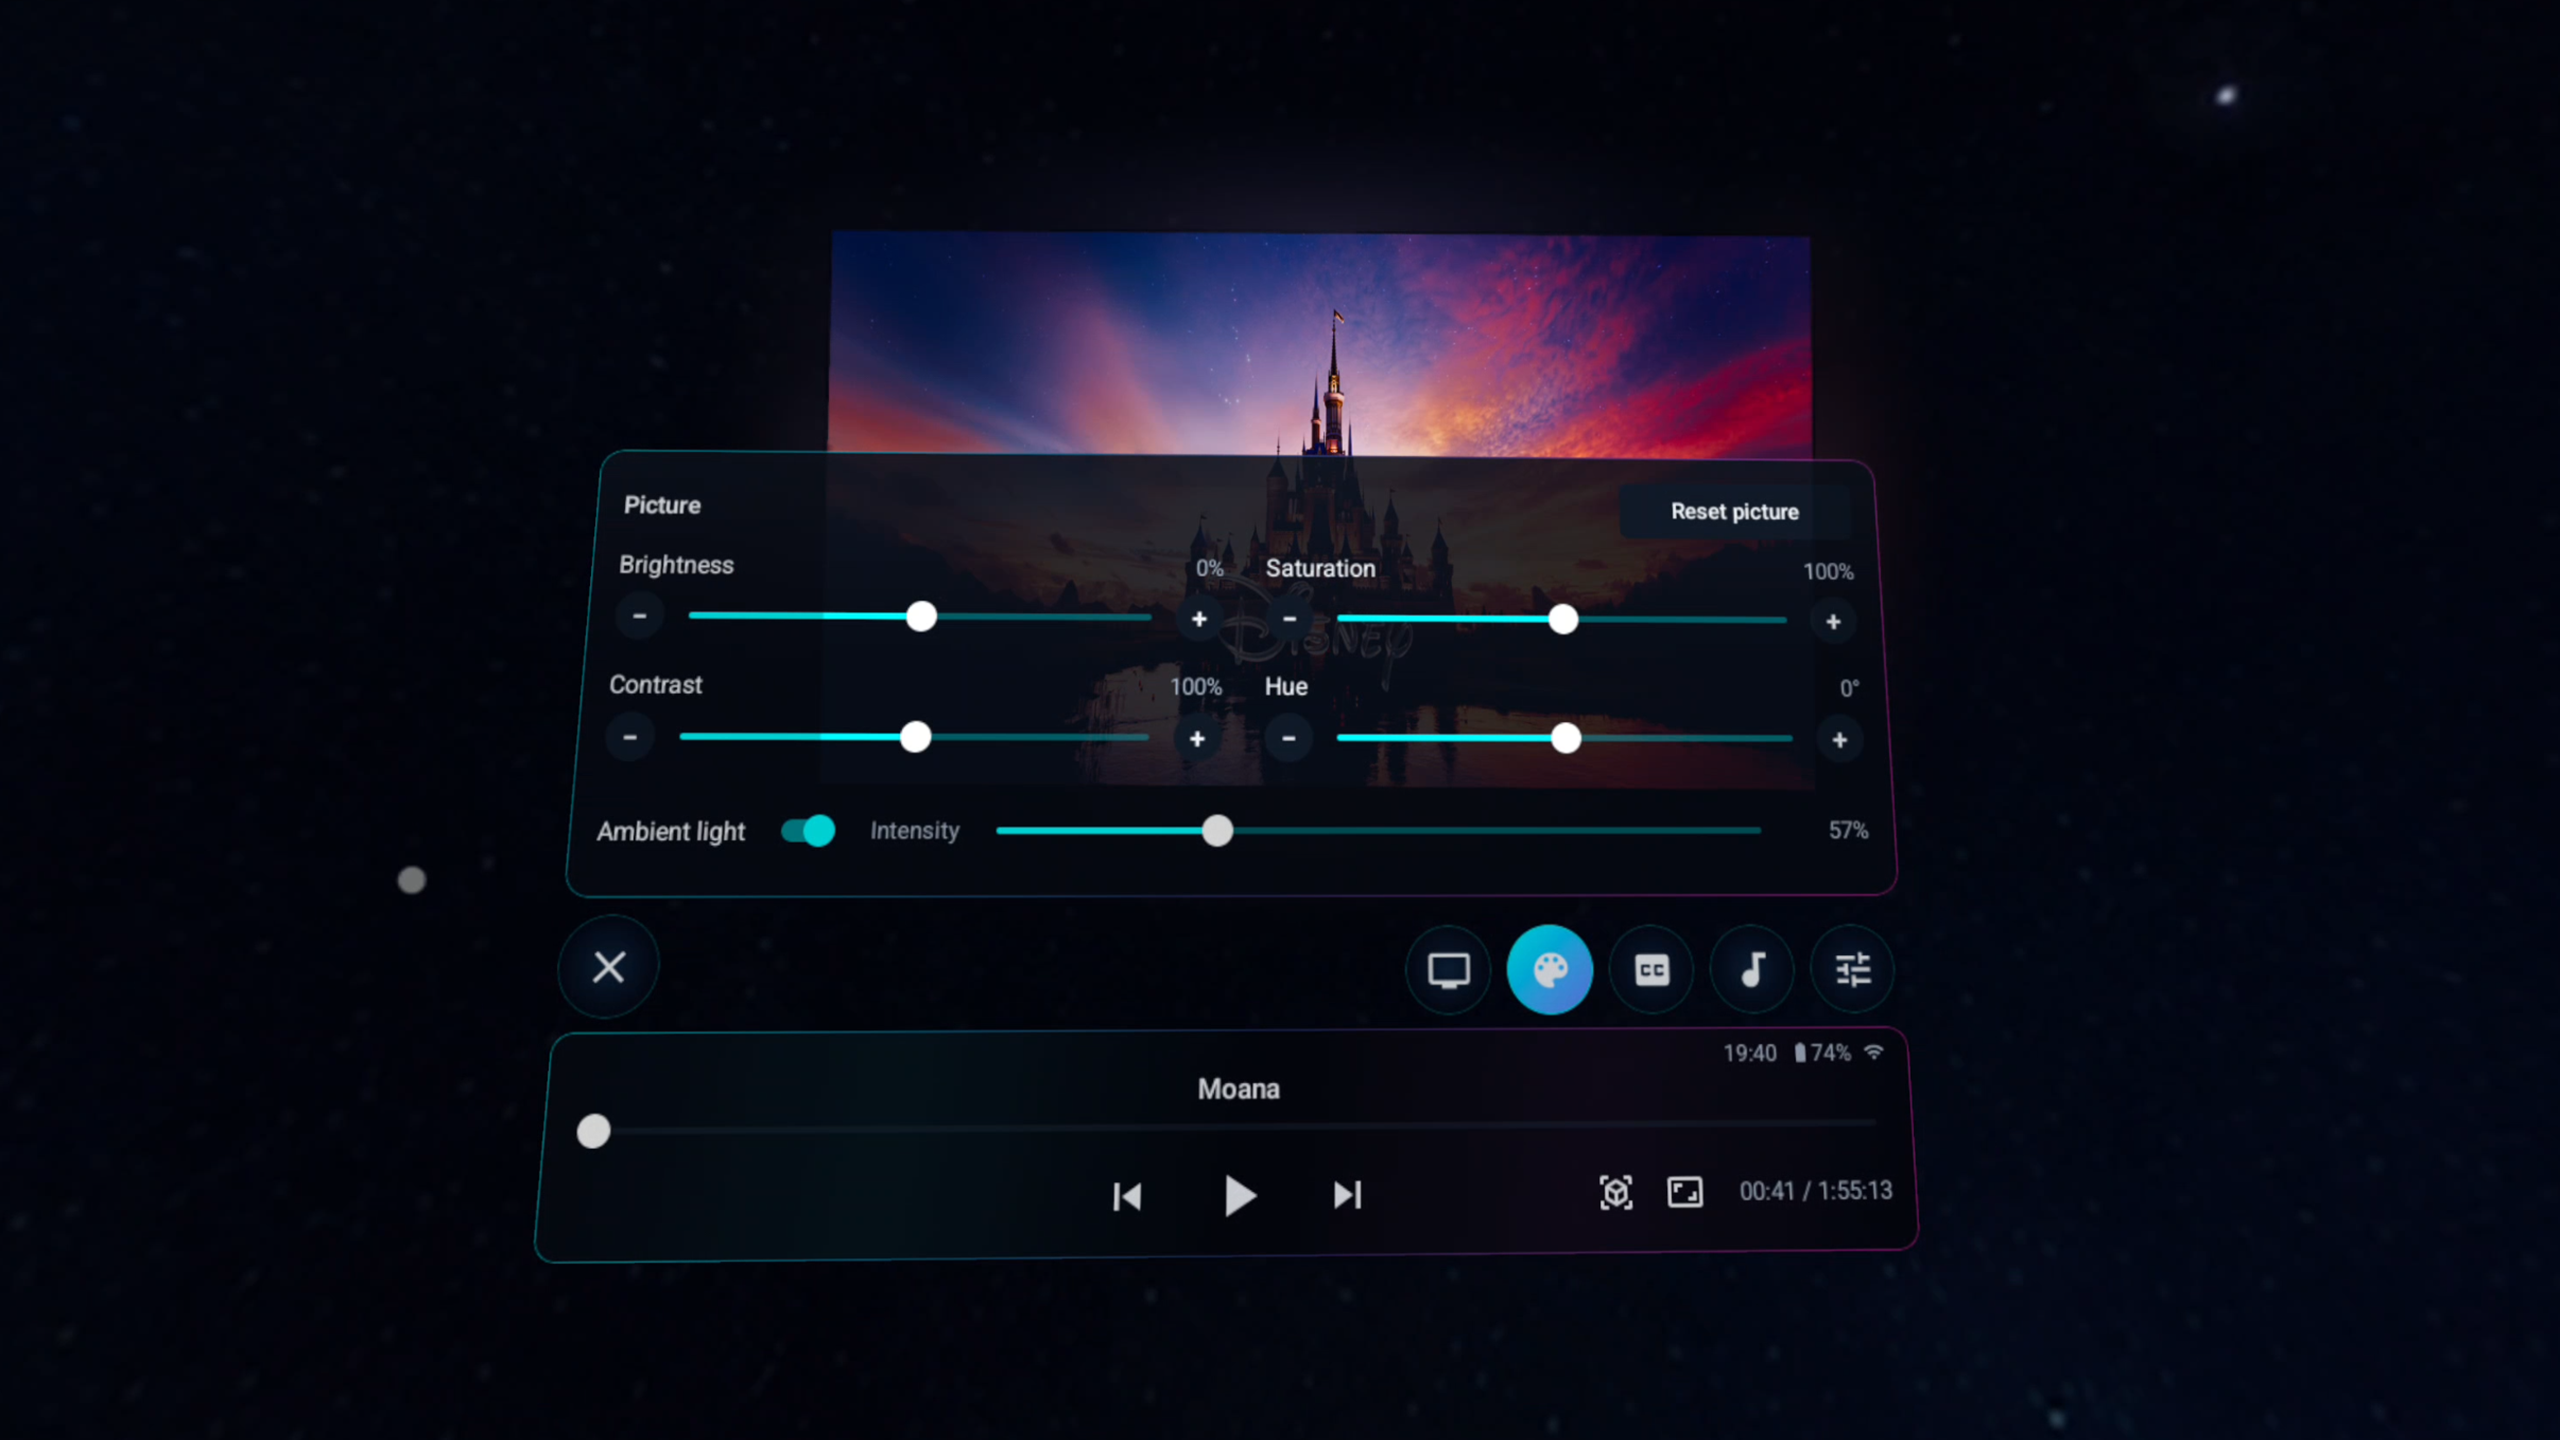Decrease Saturation with the minus button

[1290, 619]
